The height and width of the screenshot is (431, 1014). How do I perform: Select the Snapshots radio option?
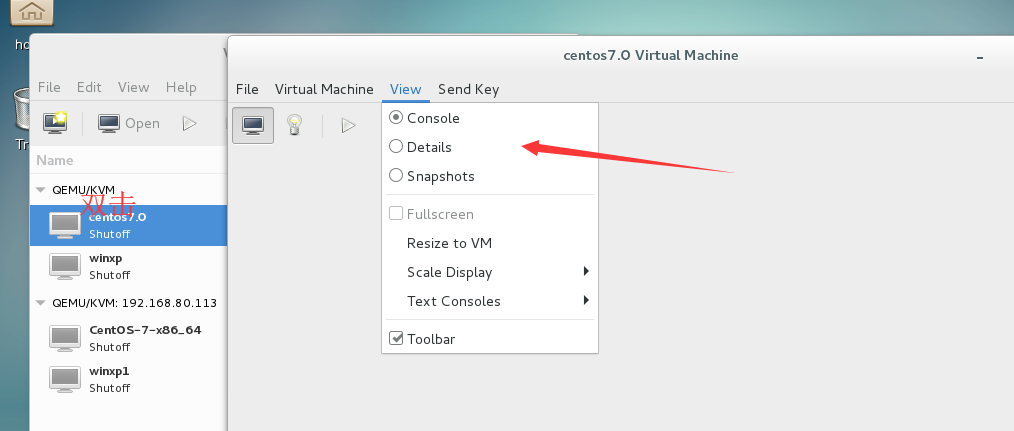396,175
